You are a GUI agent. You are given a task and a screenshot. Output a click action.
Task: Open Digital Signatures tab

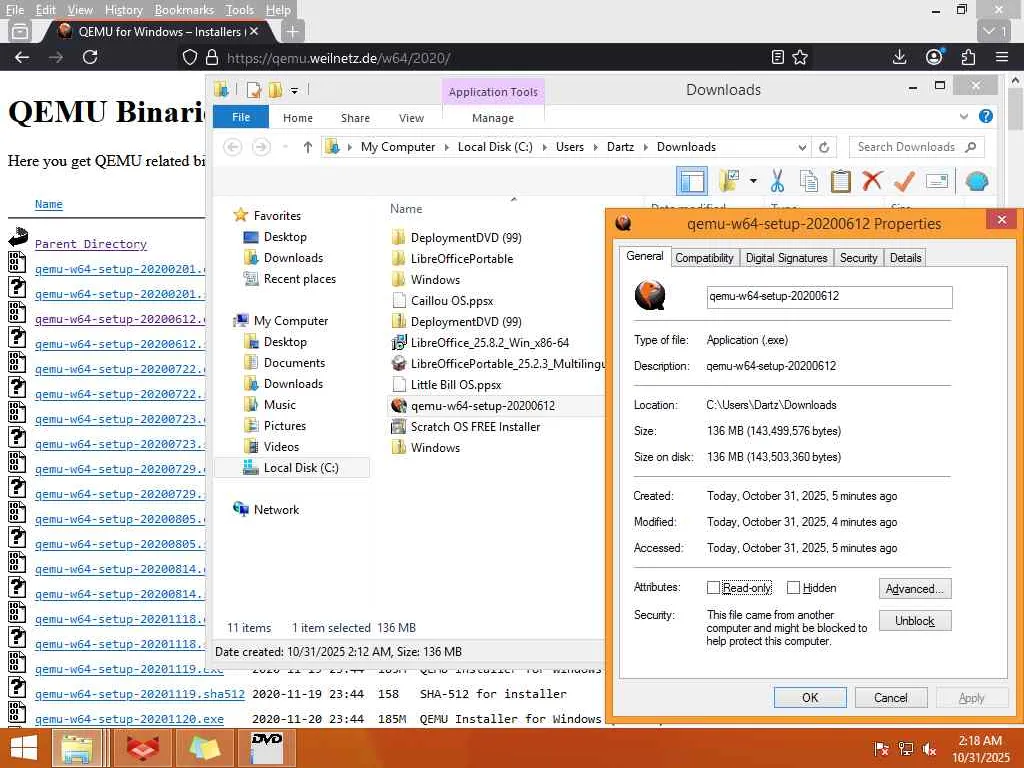pyautogui.click(x=786, y=258)
